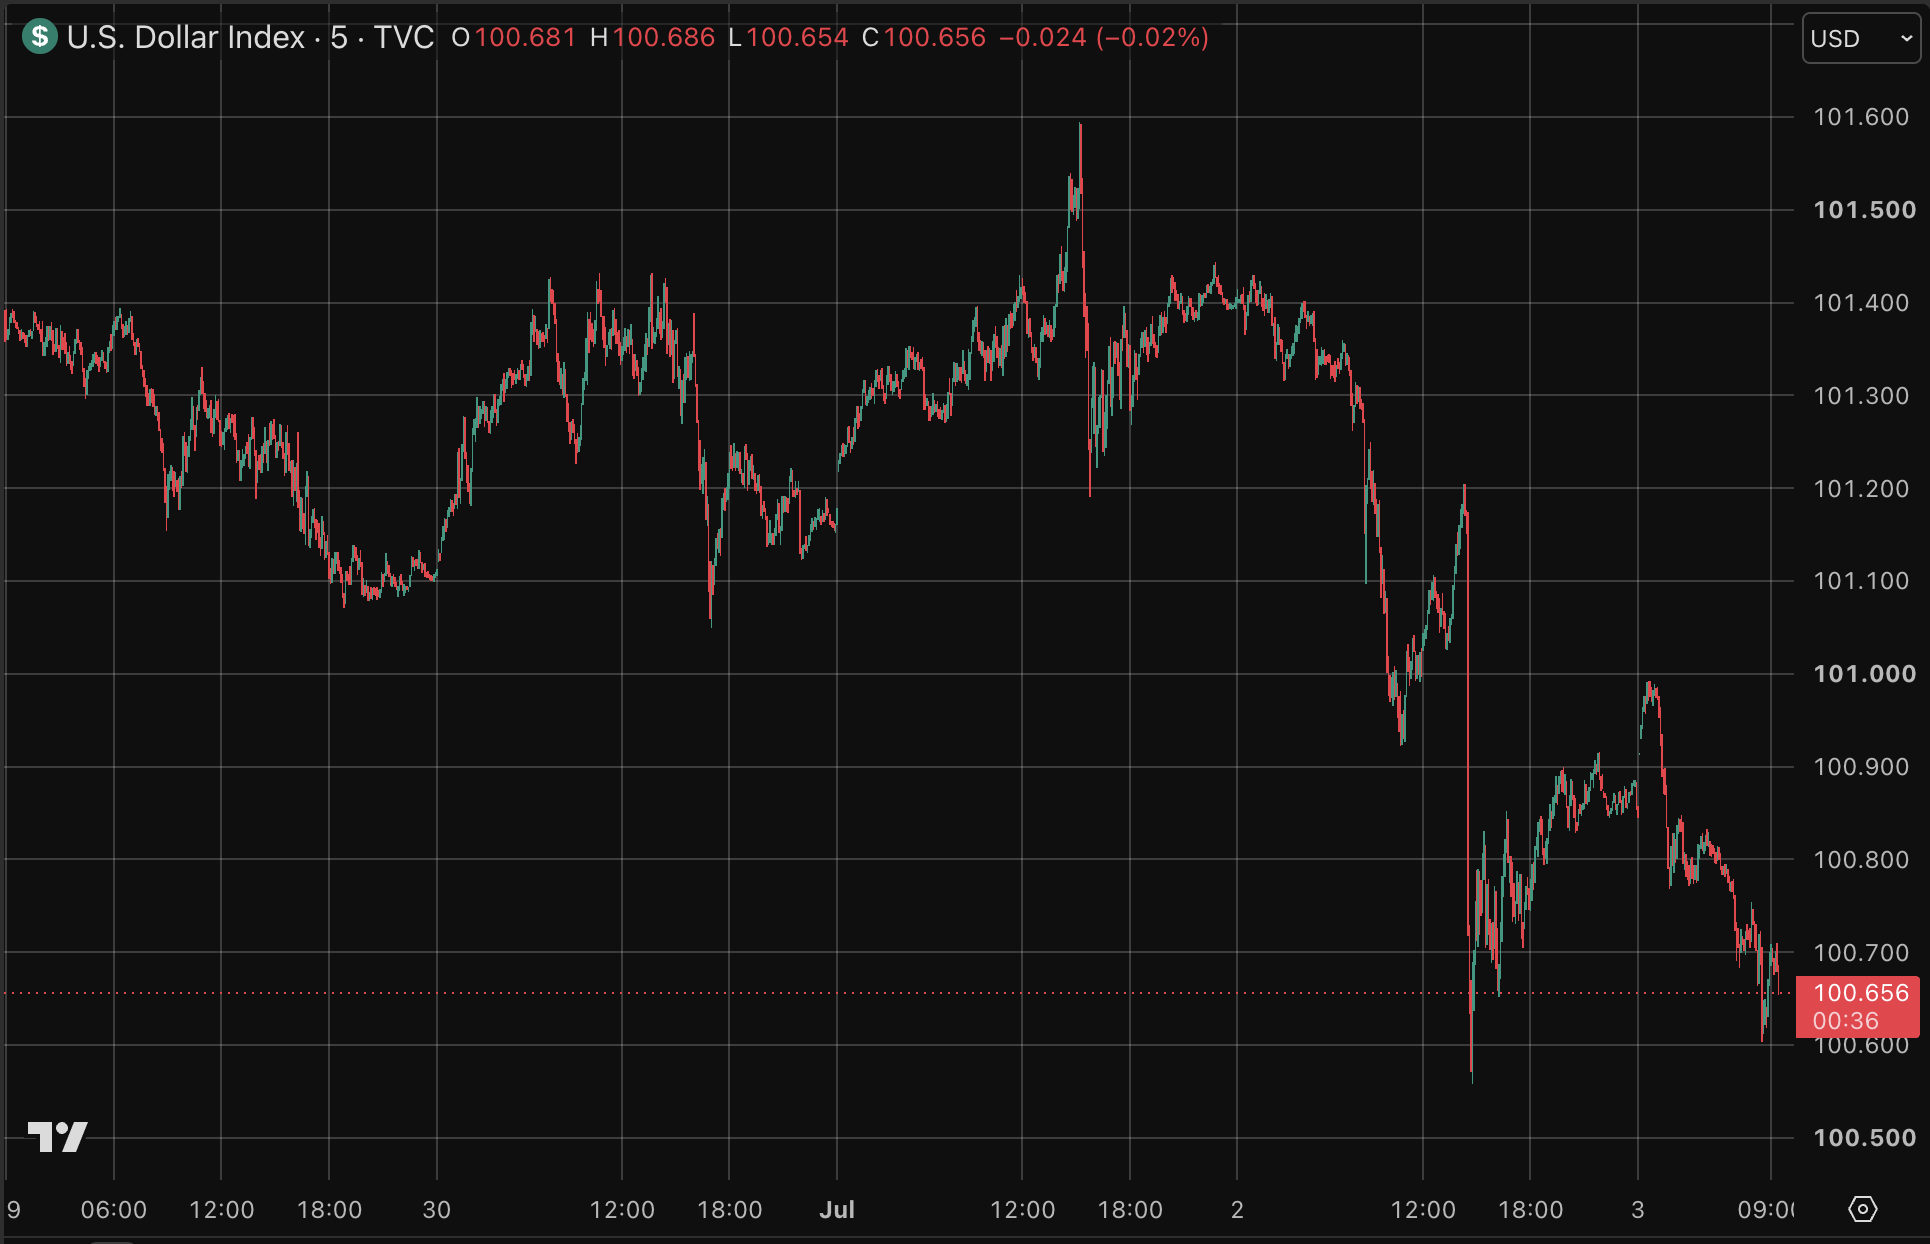Click the 00:36 countdown timer
Screen dimensions: 1930x1244
click(x=1846, y=1021)
